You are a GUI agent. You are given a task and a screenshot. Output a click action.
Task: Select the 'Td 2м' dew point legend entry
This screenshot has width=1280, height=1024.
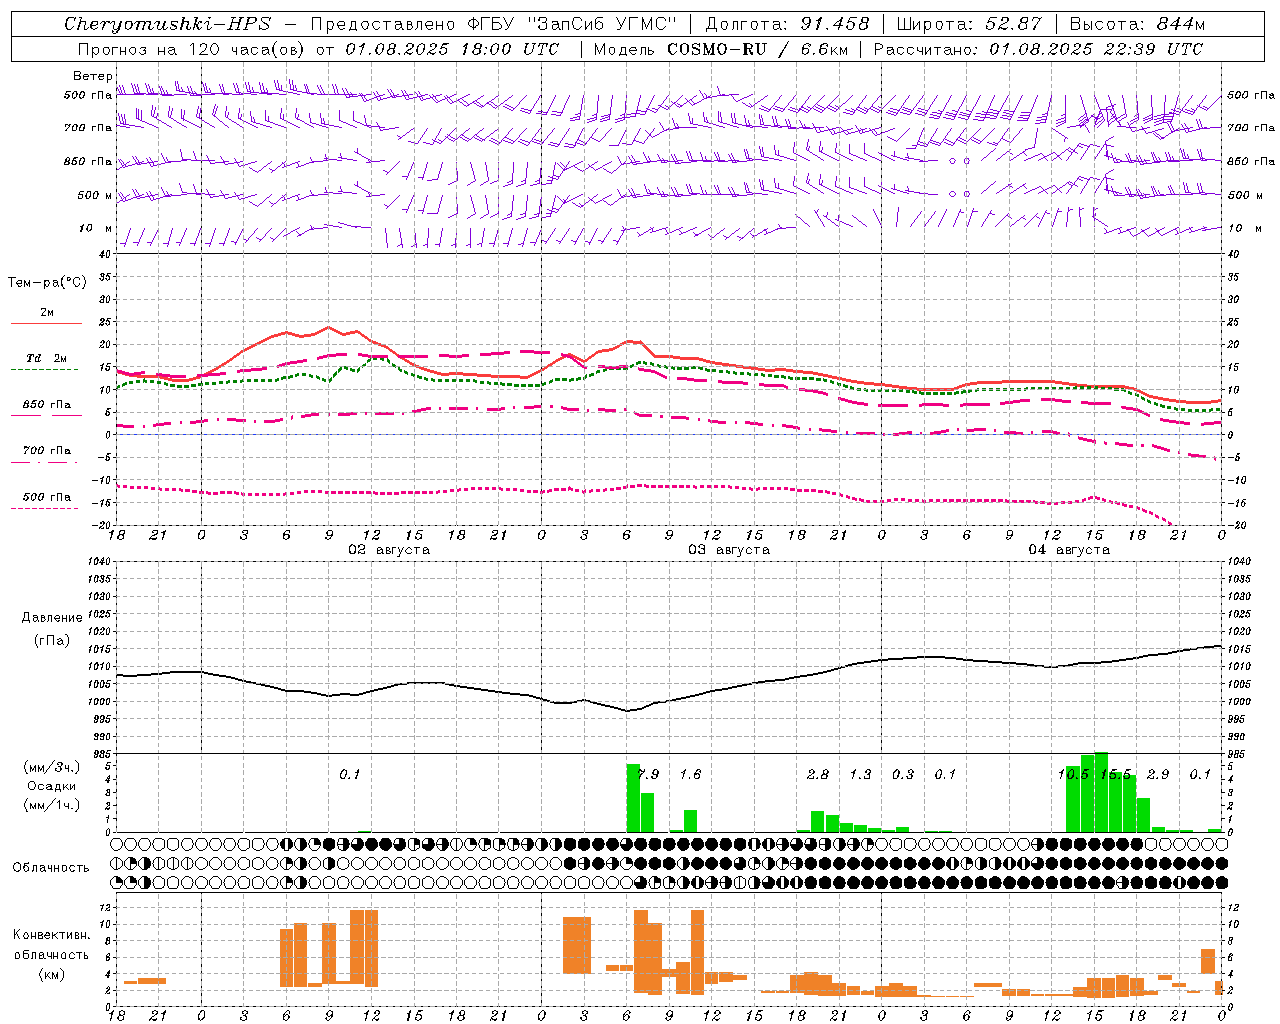click(47, 358)
